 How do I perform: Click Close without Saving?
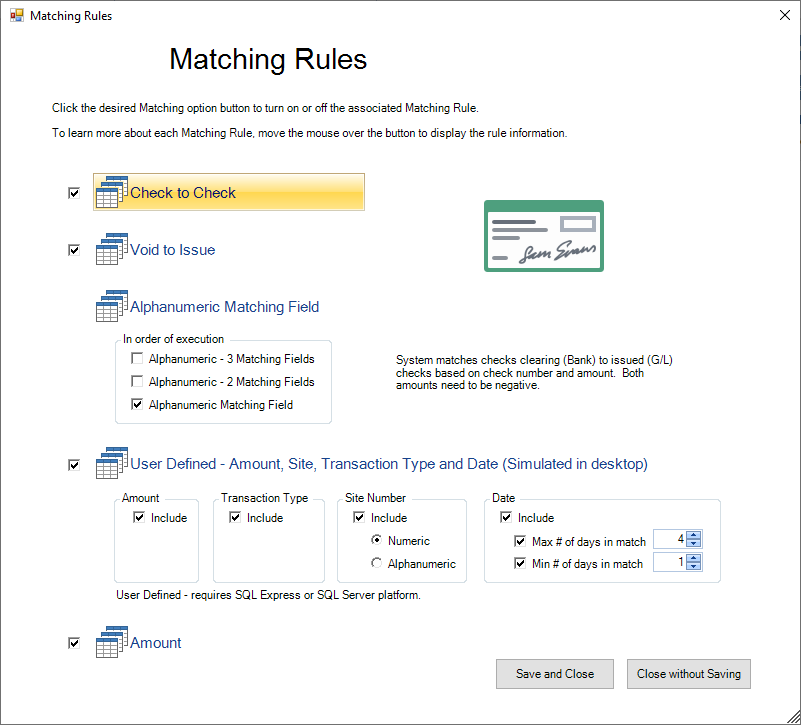tap(689, 674)
